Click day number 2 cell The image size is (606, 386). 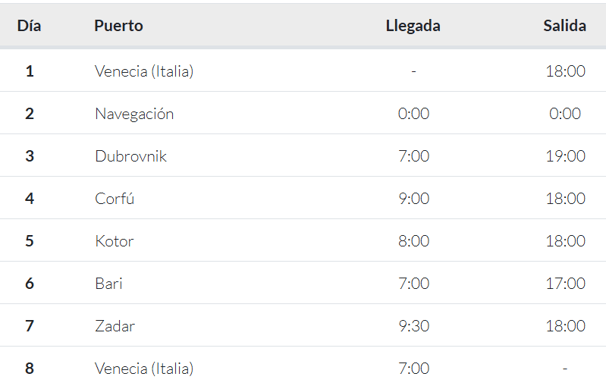click(29, 114)
